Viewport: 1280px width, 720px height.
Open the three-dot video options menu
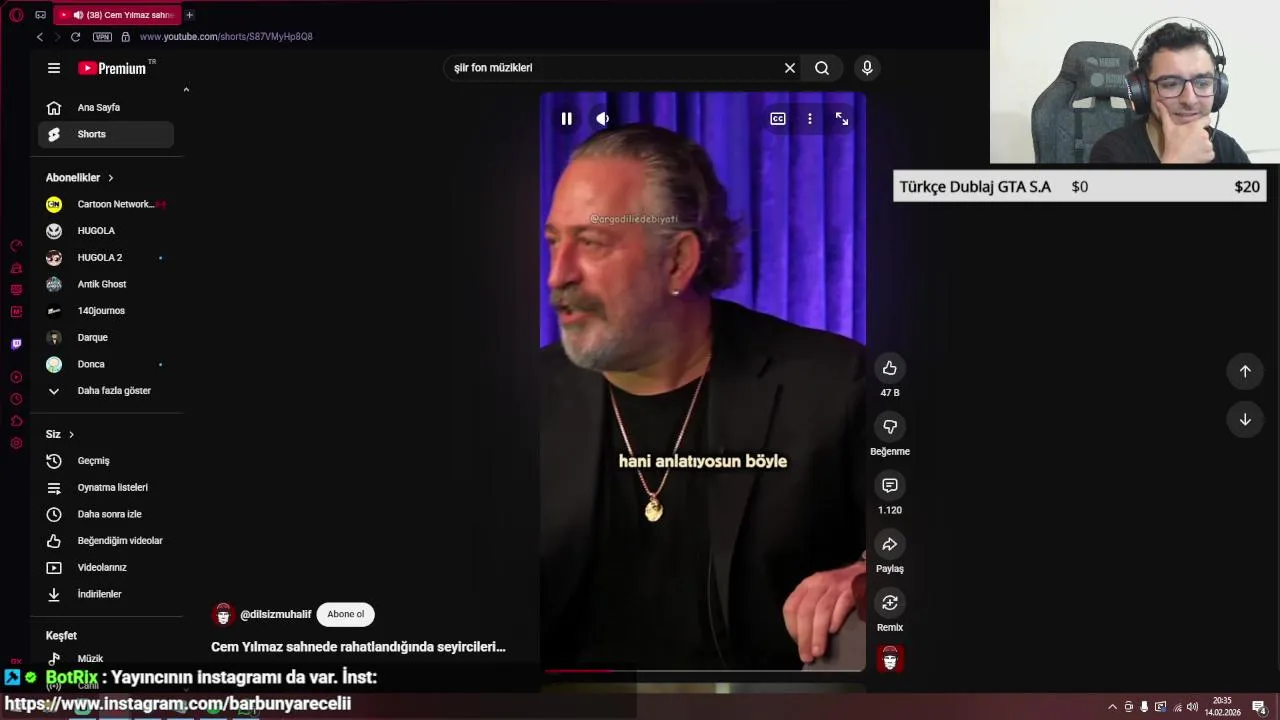click(810, 119)
